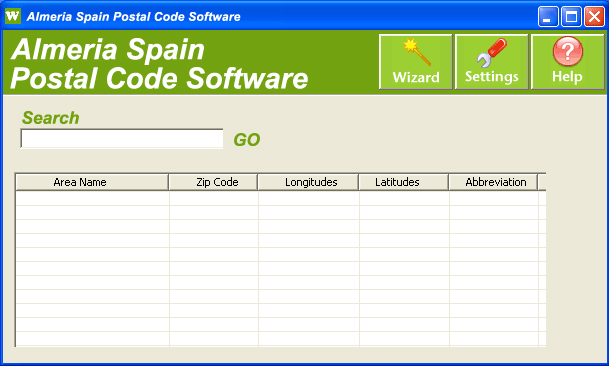Sort by the Zip Code column header
Image resolution: width=609 pixels, height=366 pixels.
213,182
